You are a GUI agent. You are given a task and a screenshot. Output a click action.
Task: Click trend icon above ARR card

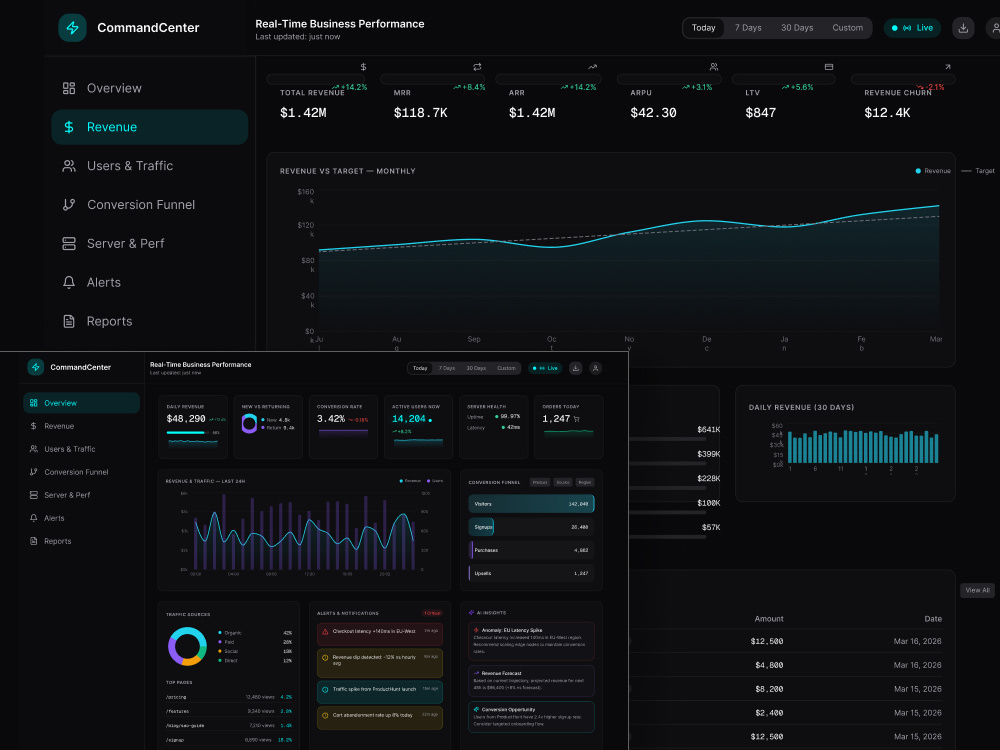pyautogui.click(x=592, y=67)
